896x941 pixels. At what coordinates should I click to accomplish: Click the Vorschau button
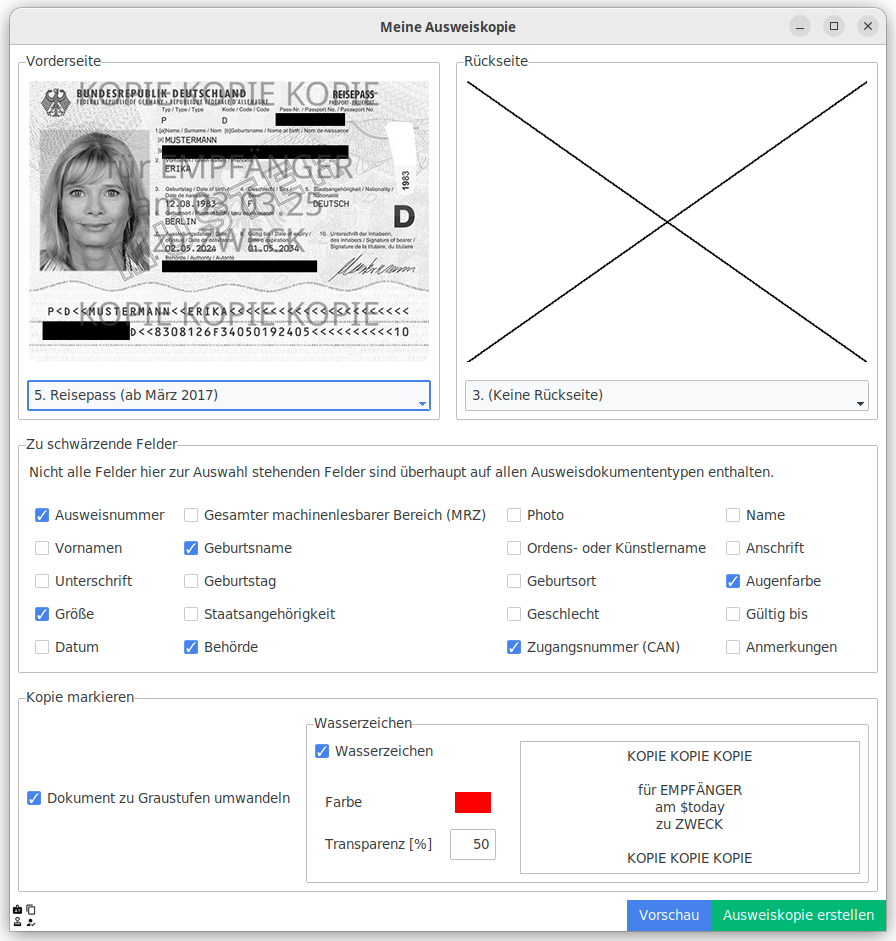[669, 915]
